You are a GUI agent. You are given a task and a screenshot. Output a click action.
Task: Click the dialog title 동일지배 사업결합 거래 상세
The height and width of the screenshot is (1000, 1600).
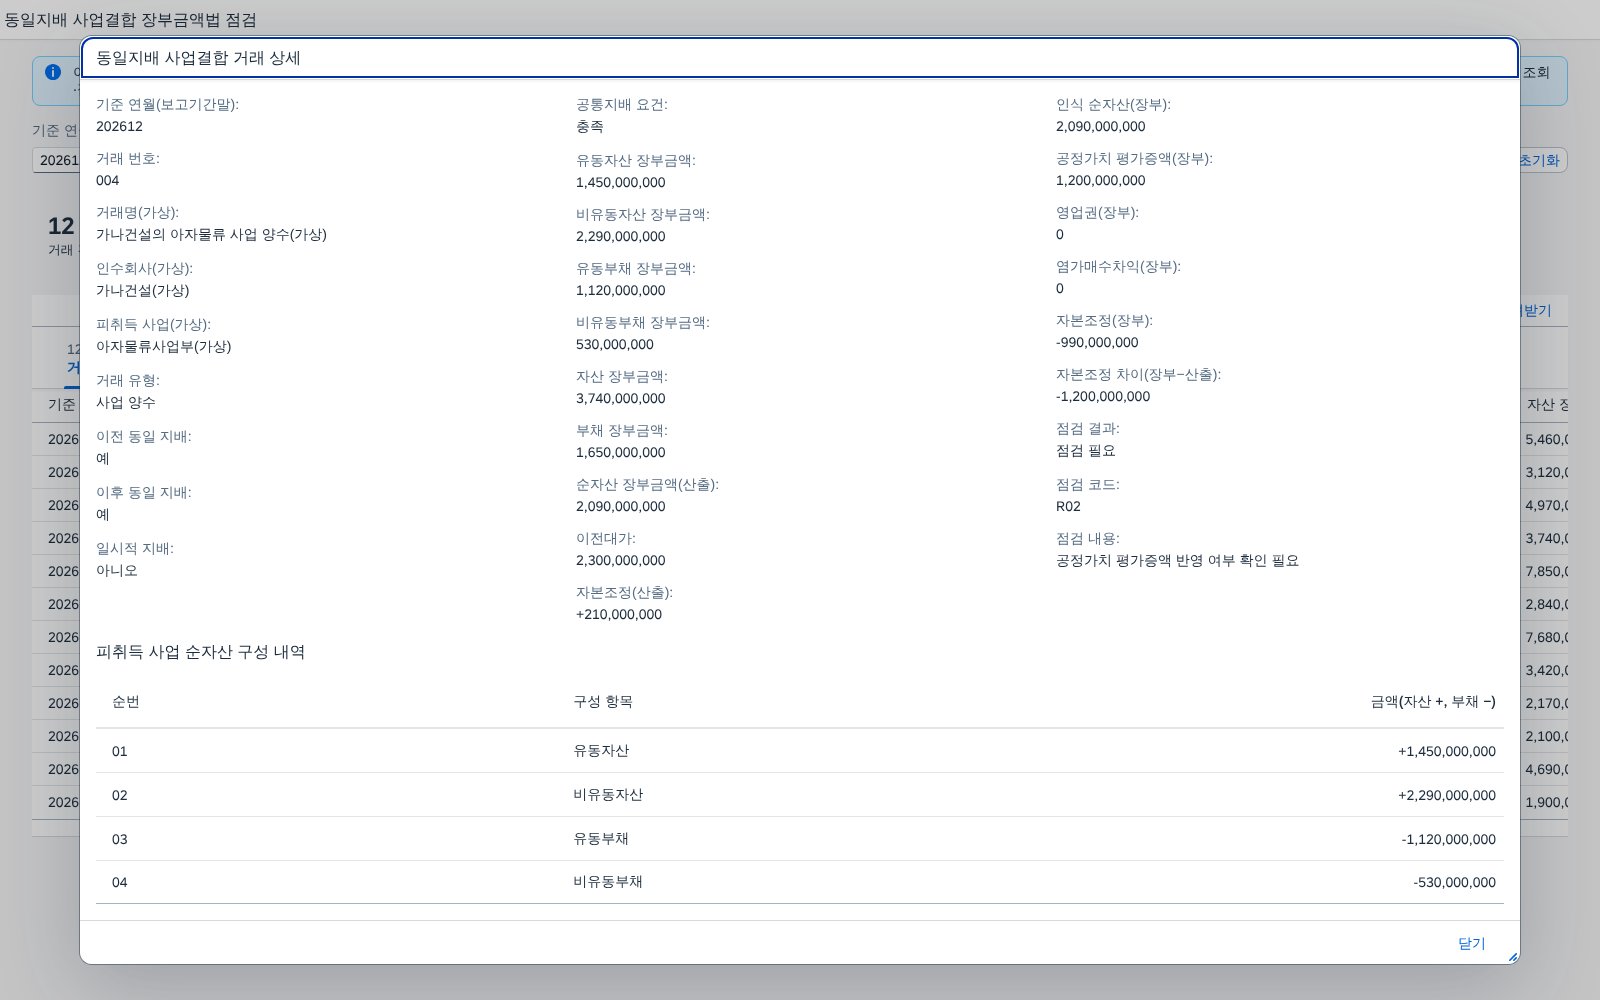(x=198, y=58)
